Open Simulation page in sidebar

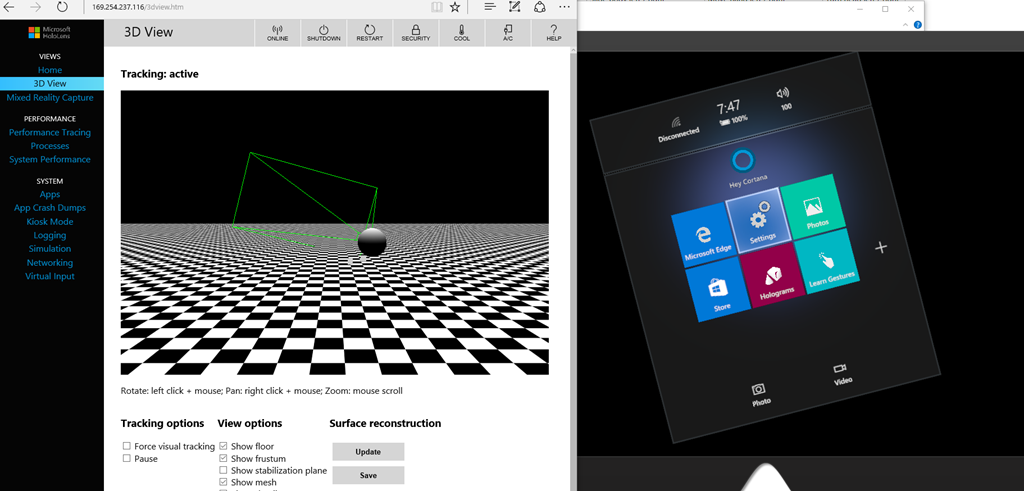pos(50,248)
